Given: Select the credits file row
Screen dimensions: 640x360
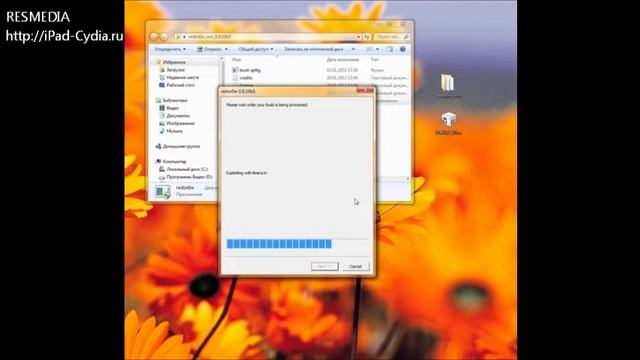Looking at the screenshot, I should (320, 78).
